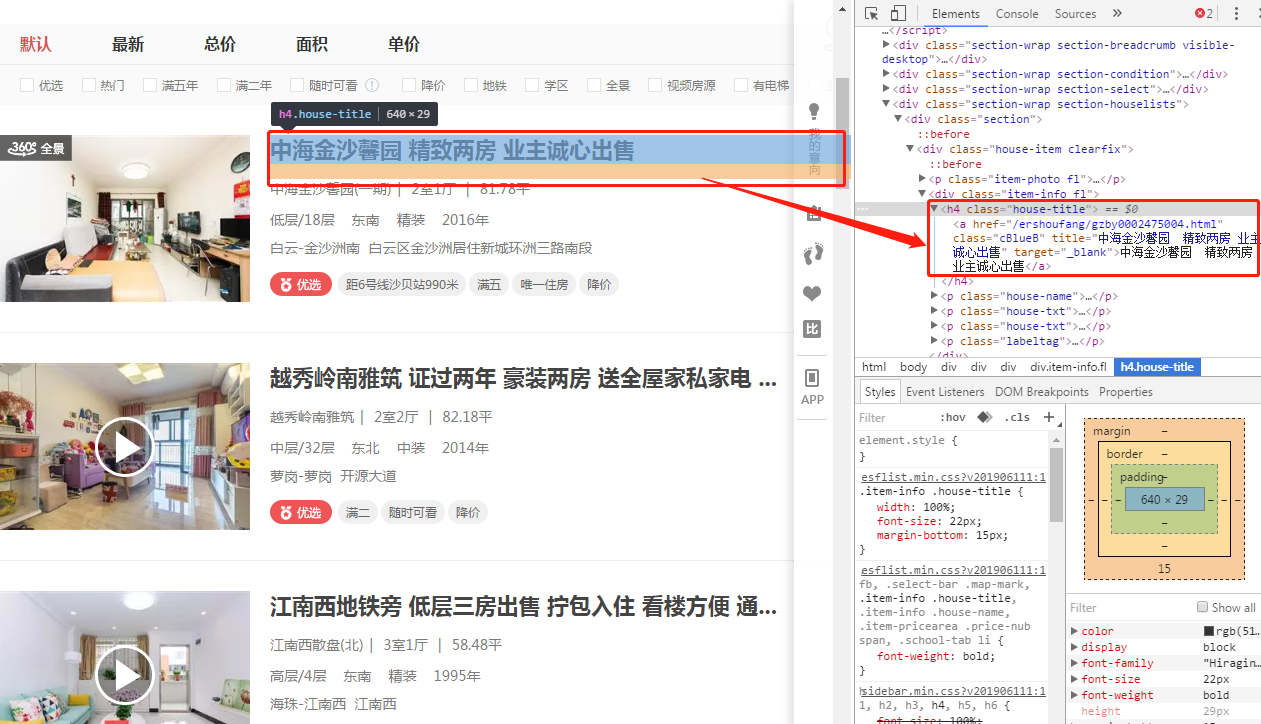Check the 全景 filter checkbox
Image resolution: width=1261 pixels, height=724 pixels.
[594, 86]
